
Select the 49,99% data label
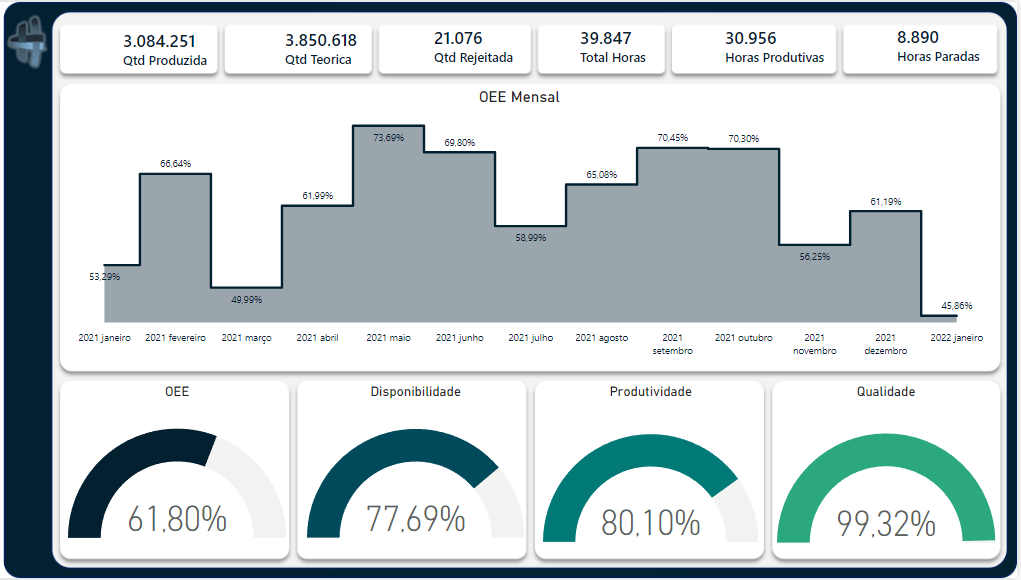(x=247, y=299)
